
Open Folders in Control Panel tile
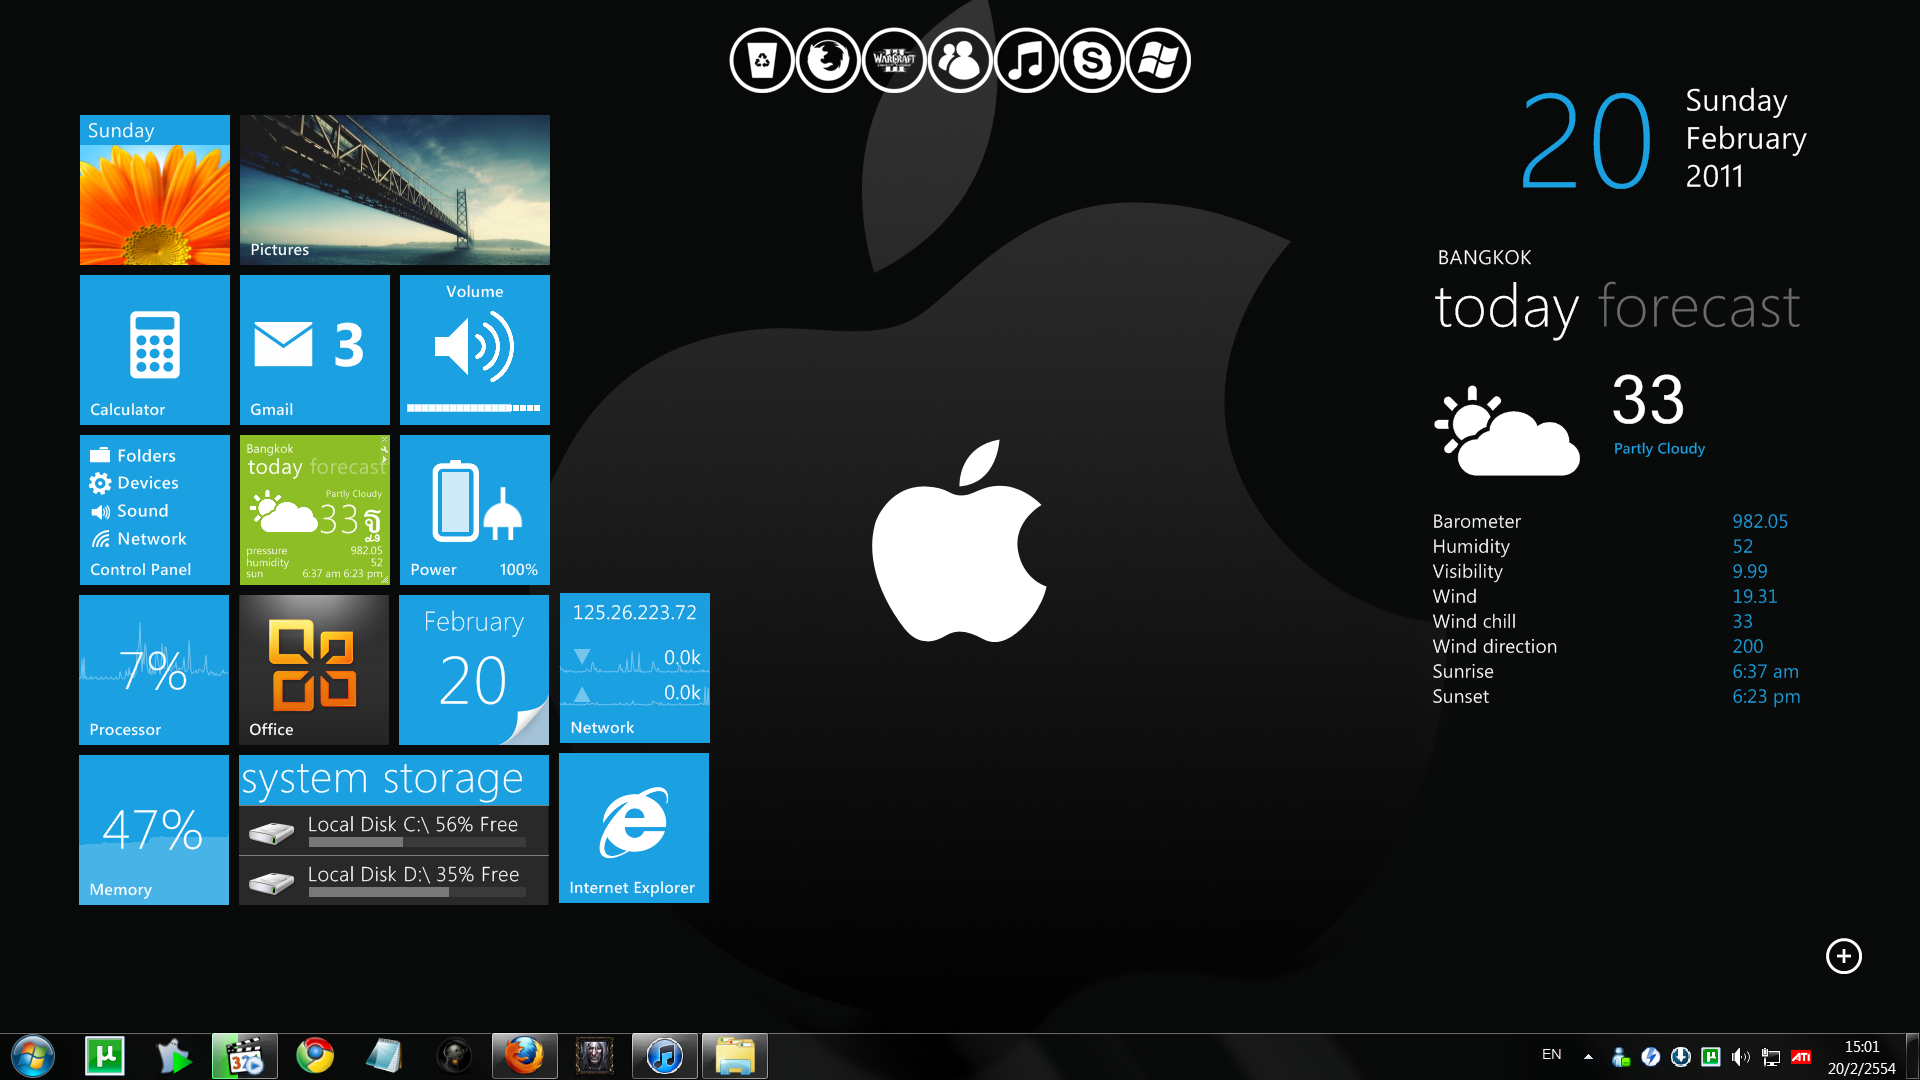coord(145,456)
